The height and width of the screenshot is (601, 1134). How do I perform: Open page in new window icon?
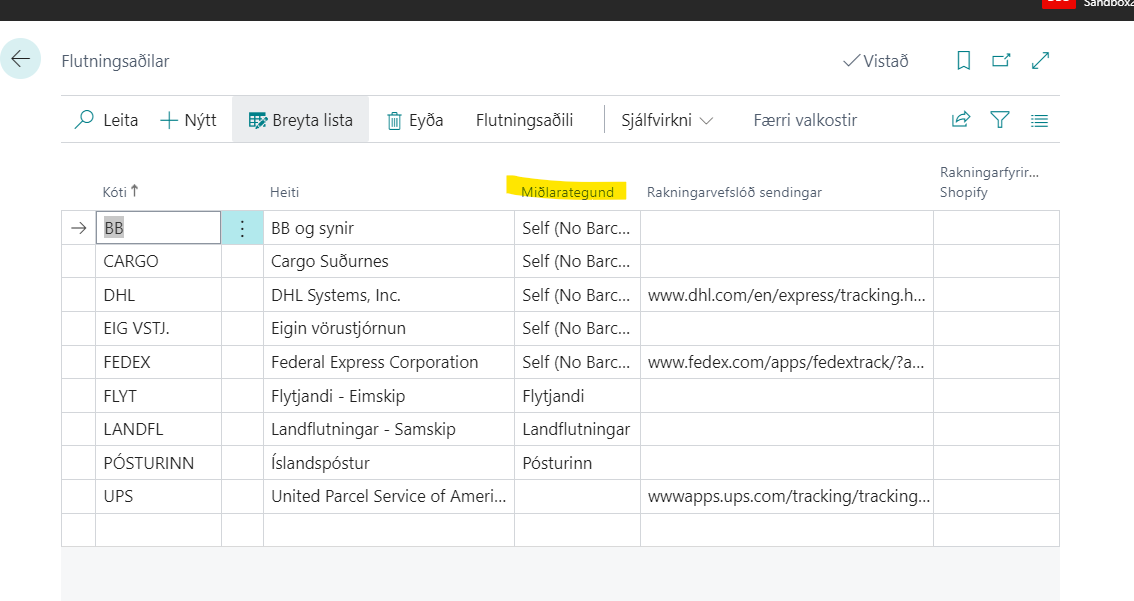click(x=1001, y=61)
